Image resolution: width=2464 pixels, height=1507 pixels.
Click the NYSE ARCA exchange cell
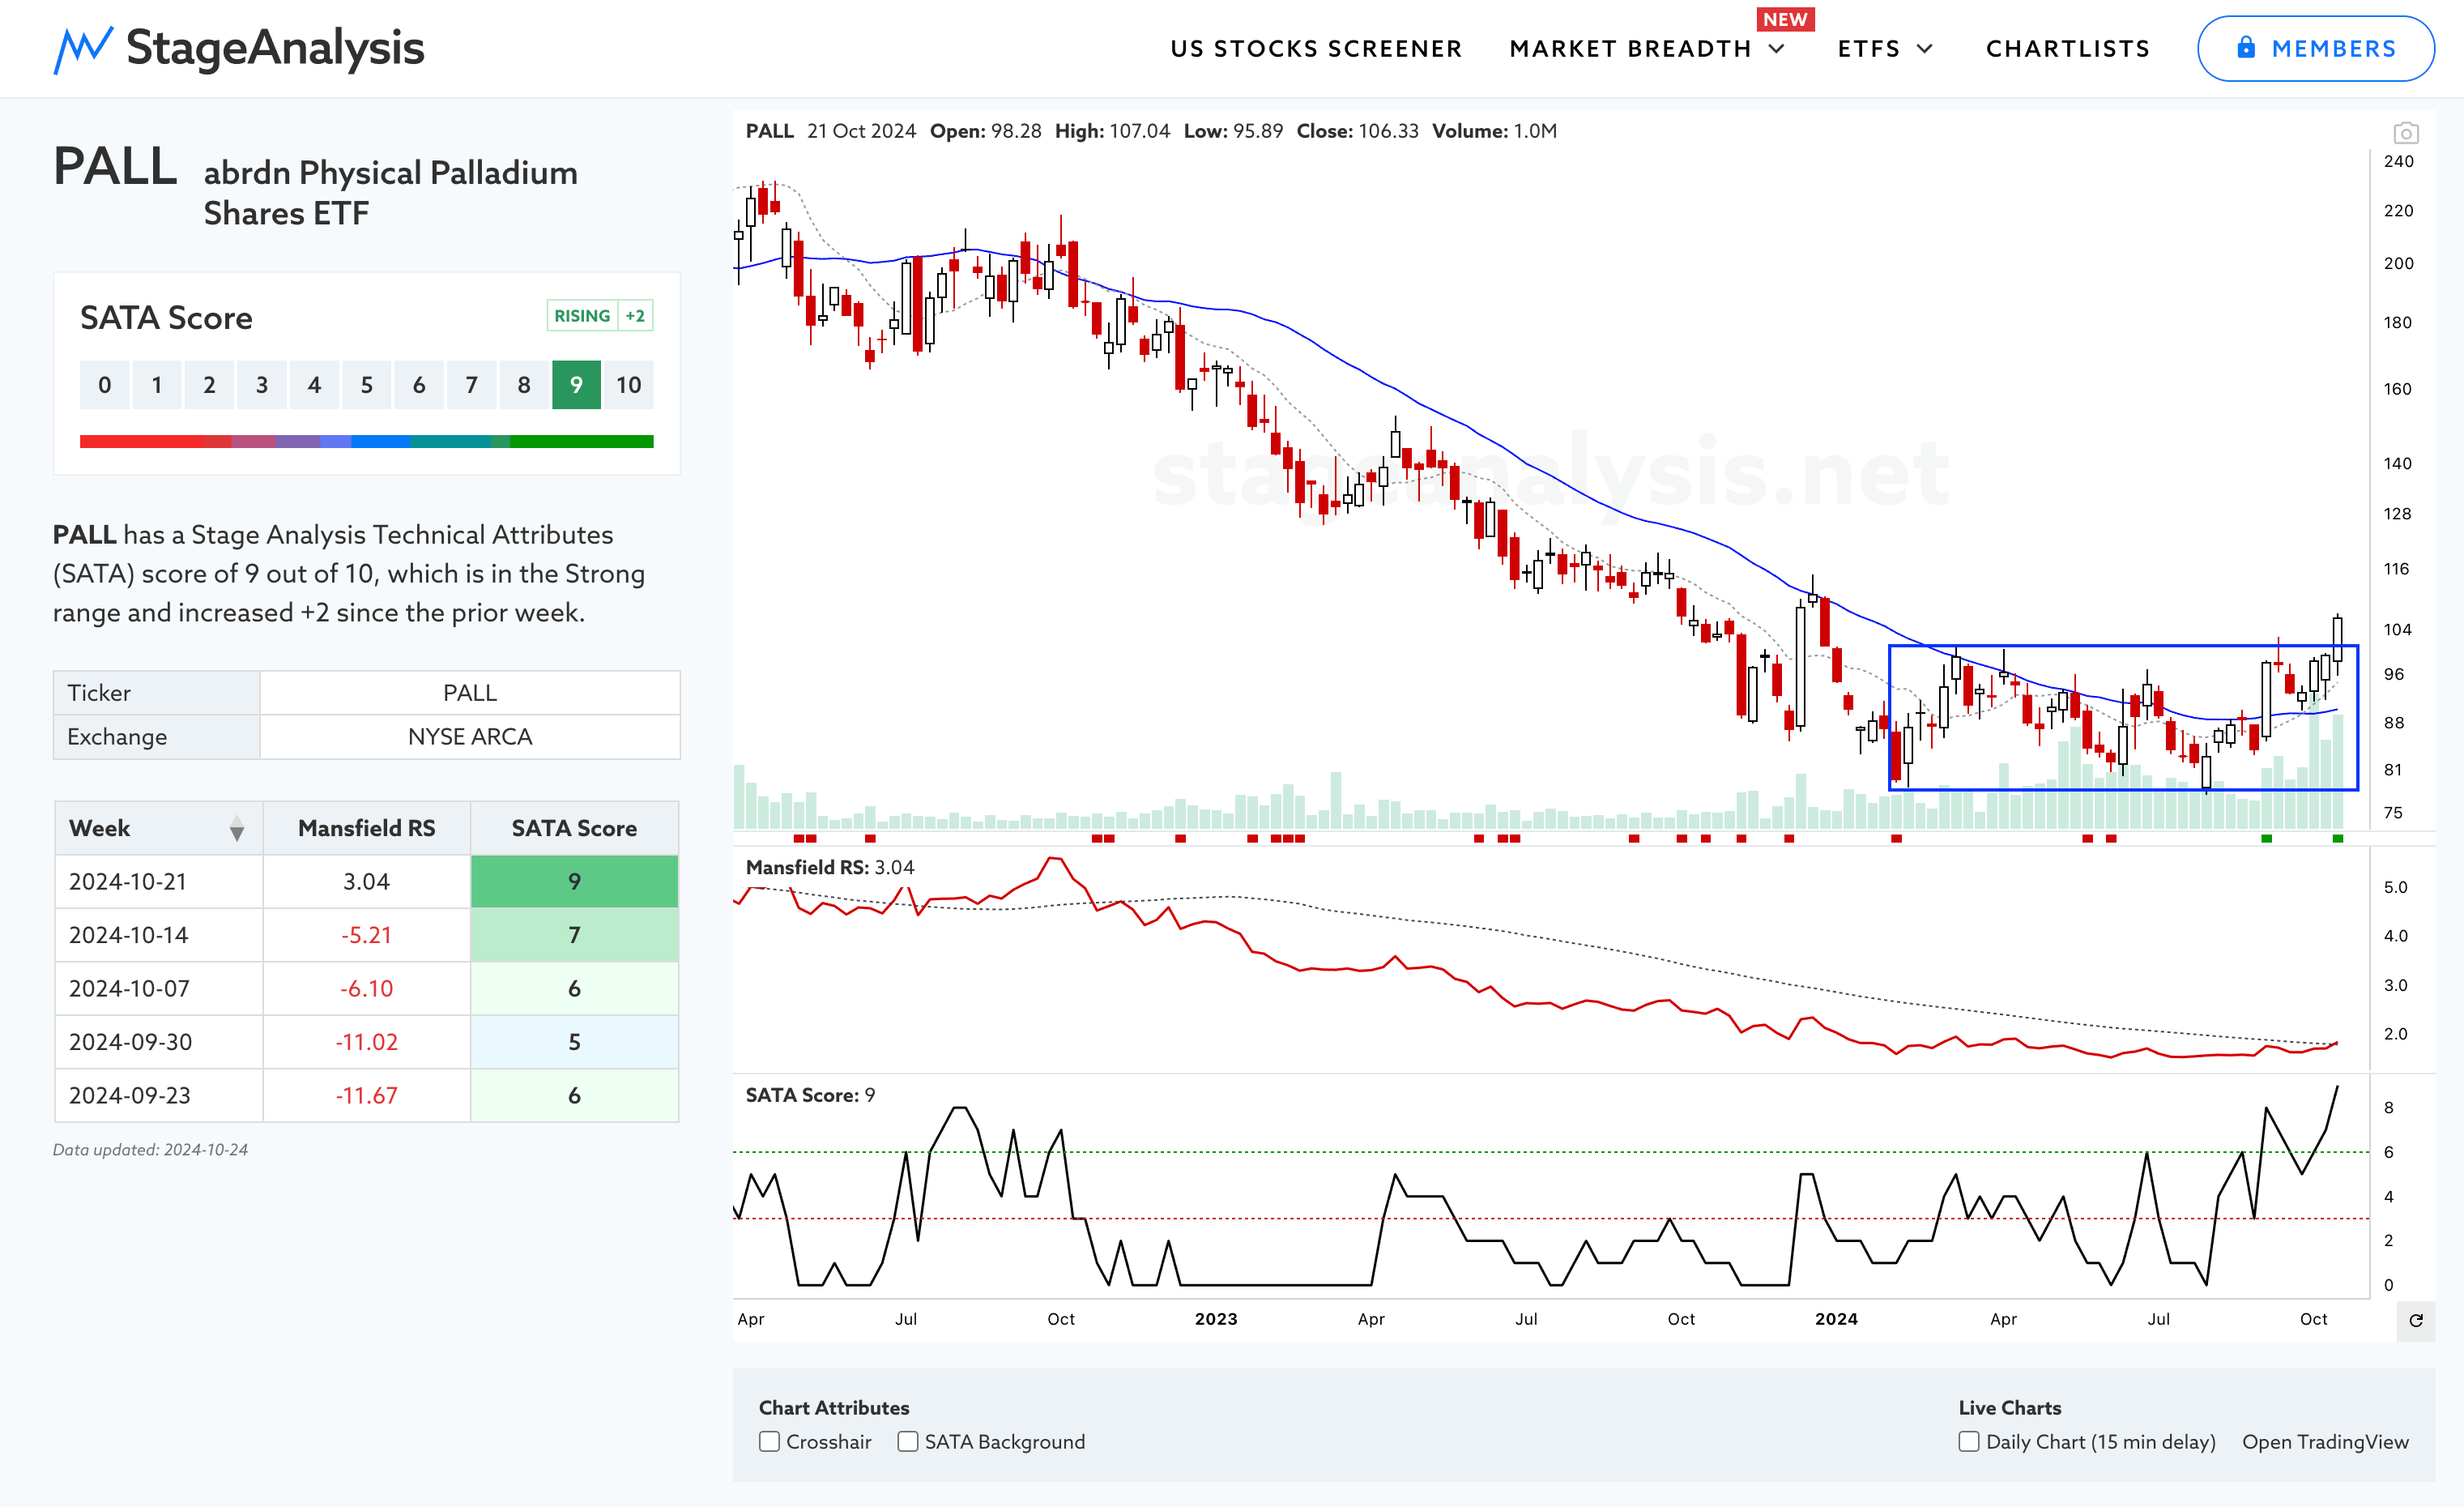click(x=470, y=737)
